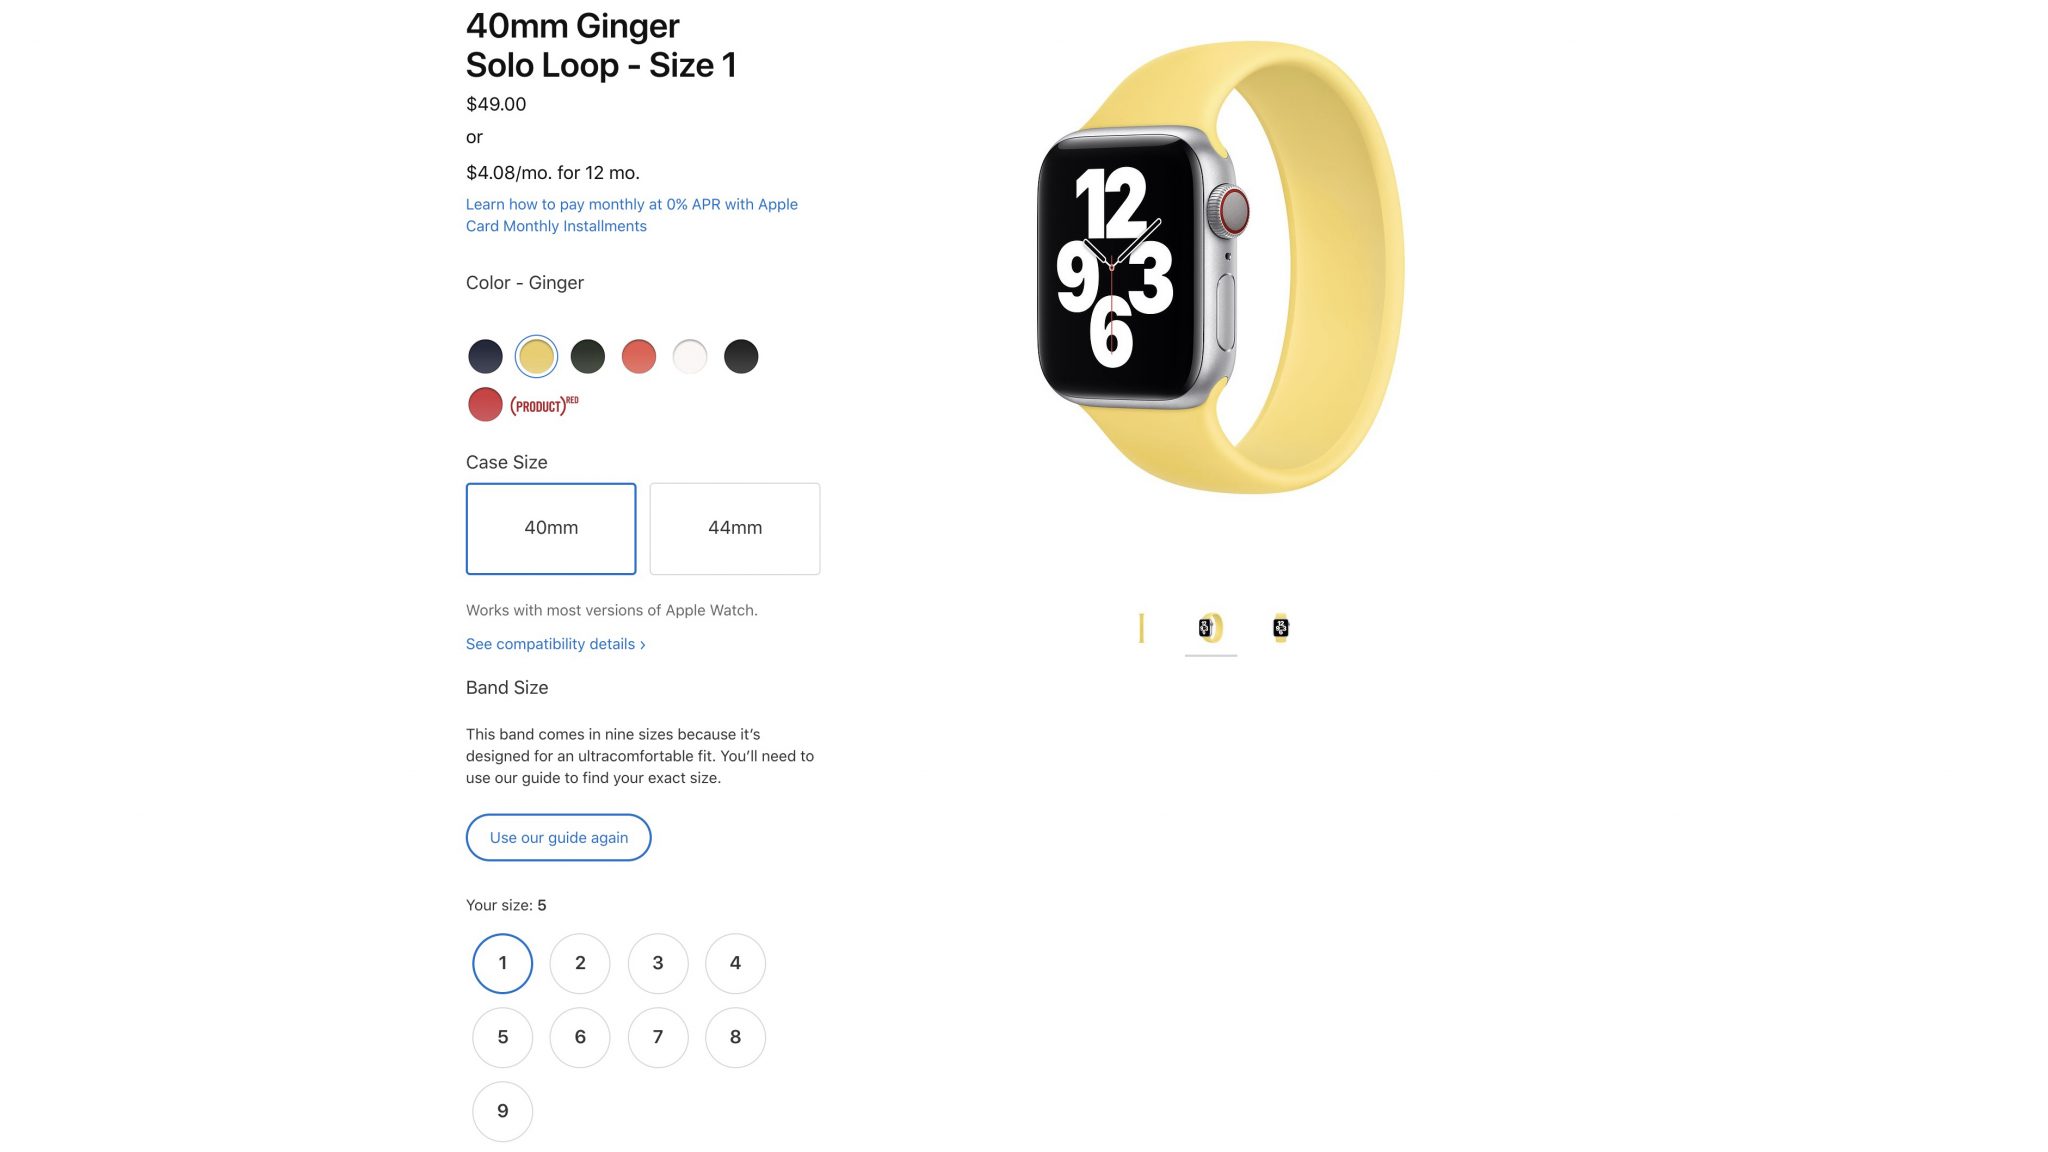Pick band size 3
The image size is (2048, 1152).
pyautogui.click(x=658, y=963)
